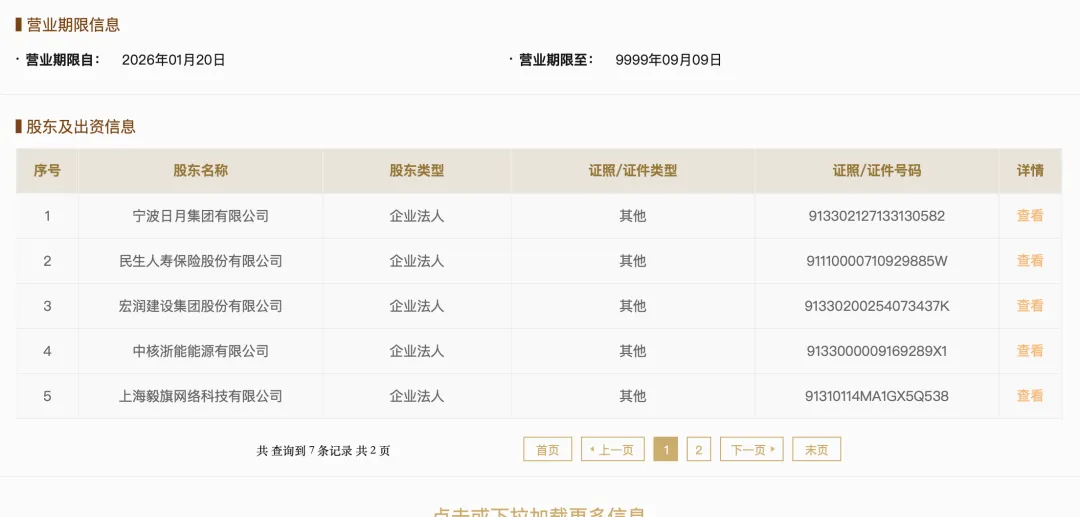Select certificate number 91330212713313058​2
This screenshot has height=517, width=1080.
click(877, 216)
